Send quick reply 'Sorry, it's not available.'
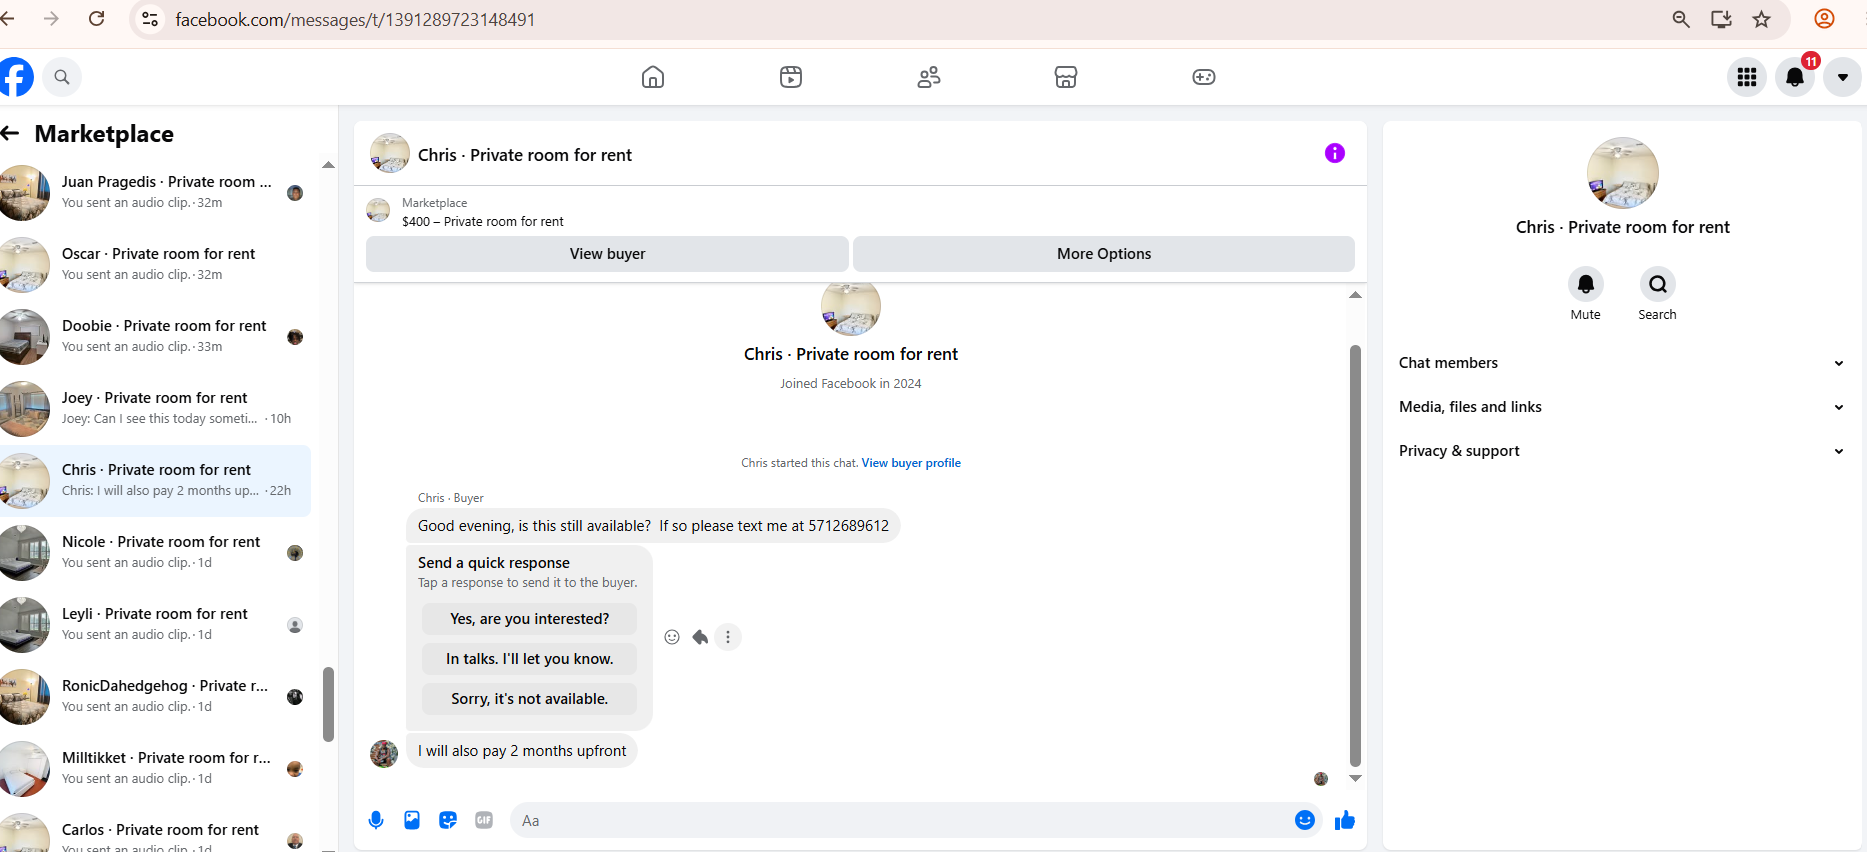 (x=529, y=699)
